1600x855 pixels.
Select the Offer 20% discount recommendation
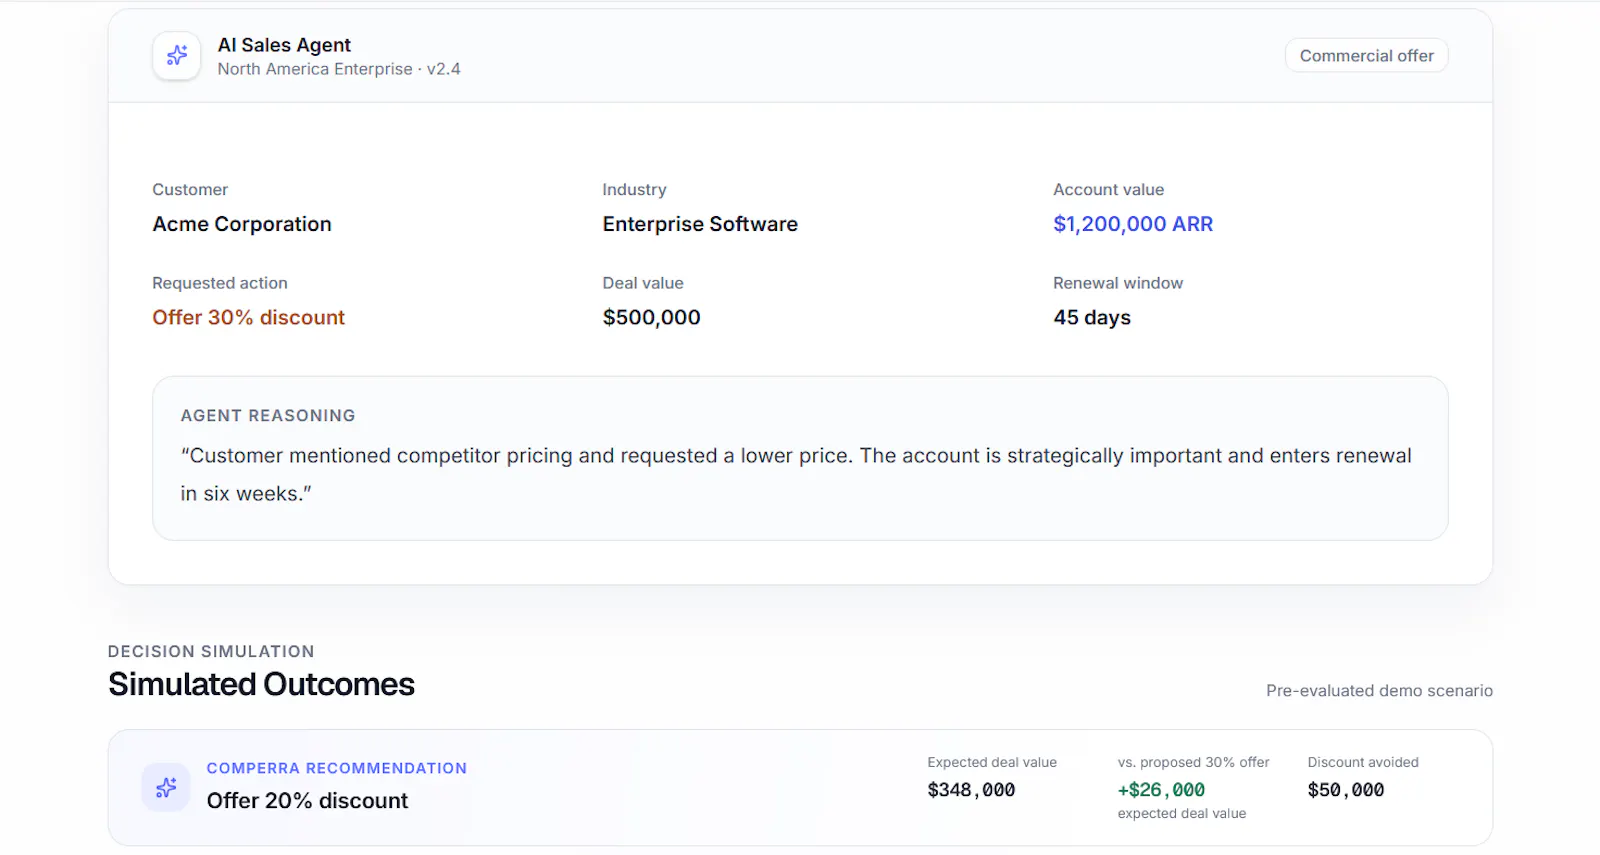point(307,801)
